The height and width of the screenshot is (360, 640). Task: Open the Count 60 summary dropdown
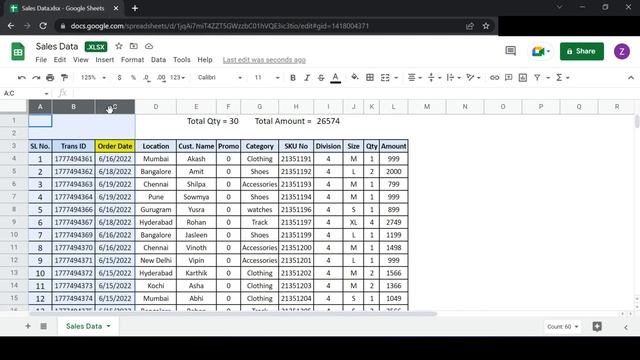562,327
